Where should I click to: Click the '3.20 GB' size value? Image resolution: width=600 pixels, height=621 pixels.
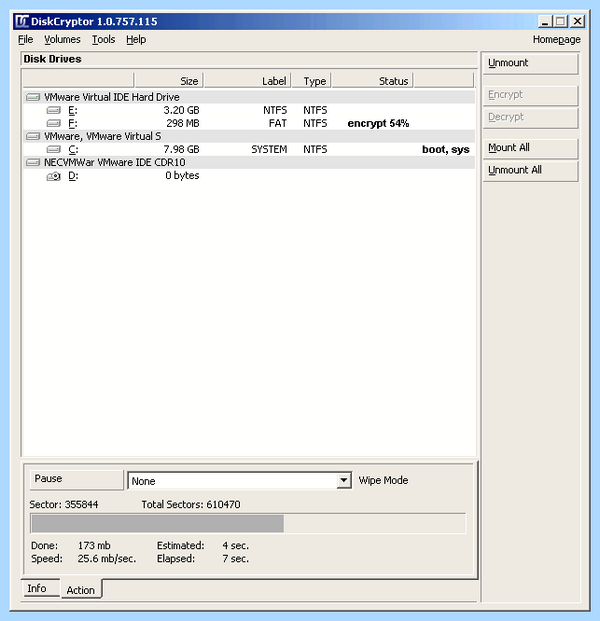tap(181, 110)
